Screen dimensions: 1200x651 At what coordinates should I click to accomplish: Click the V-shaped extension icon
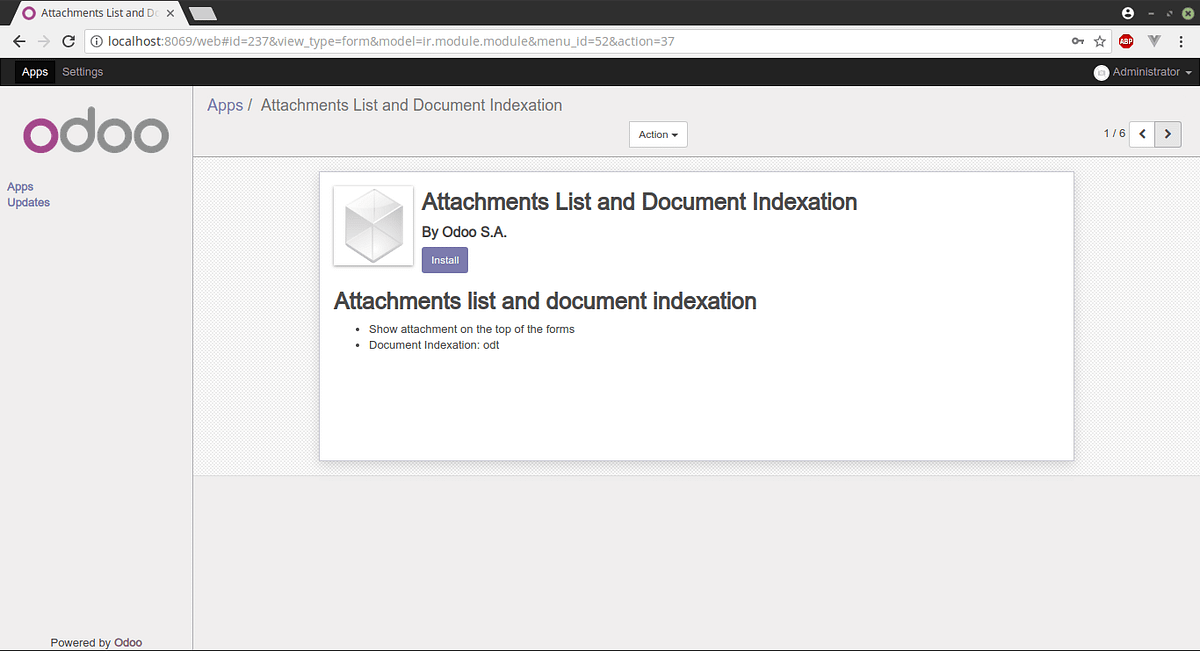tap(1155, 41)
